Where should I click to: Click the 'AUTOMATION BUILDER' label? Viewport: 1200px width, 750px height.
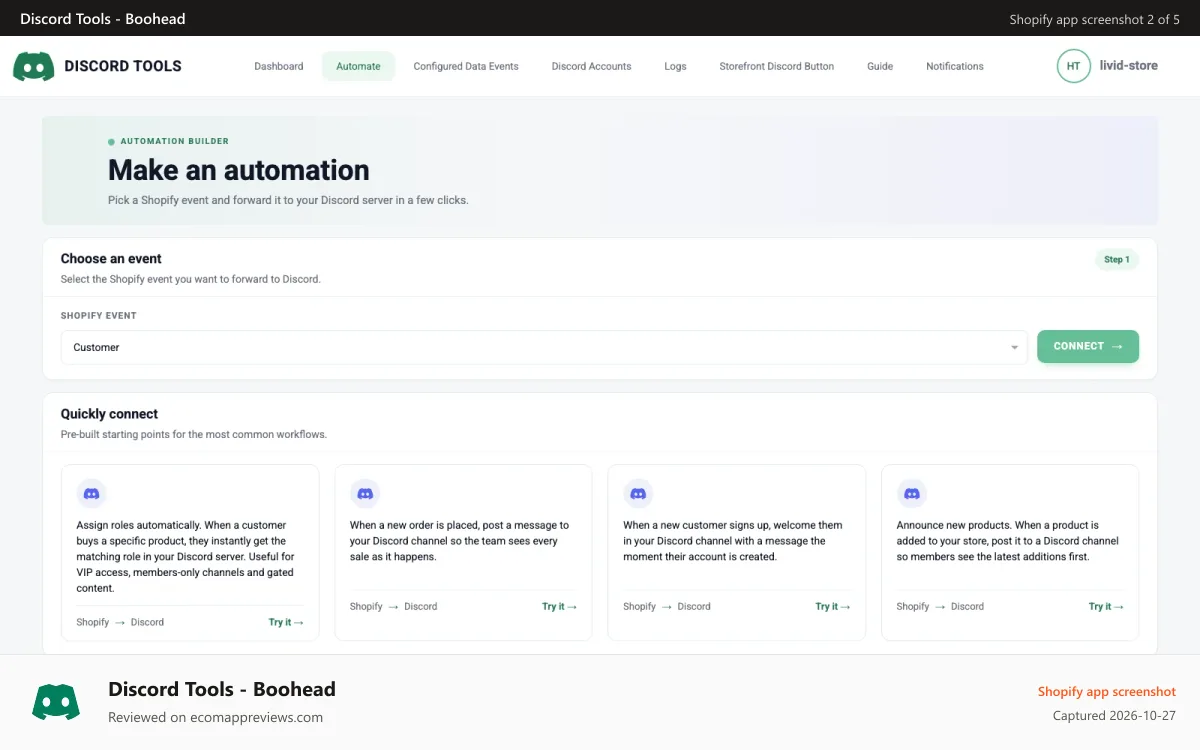[x=175, y=142]
